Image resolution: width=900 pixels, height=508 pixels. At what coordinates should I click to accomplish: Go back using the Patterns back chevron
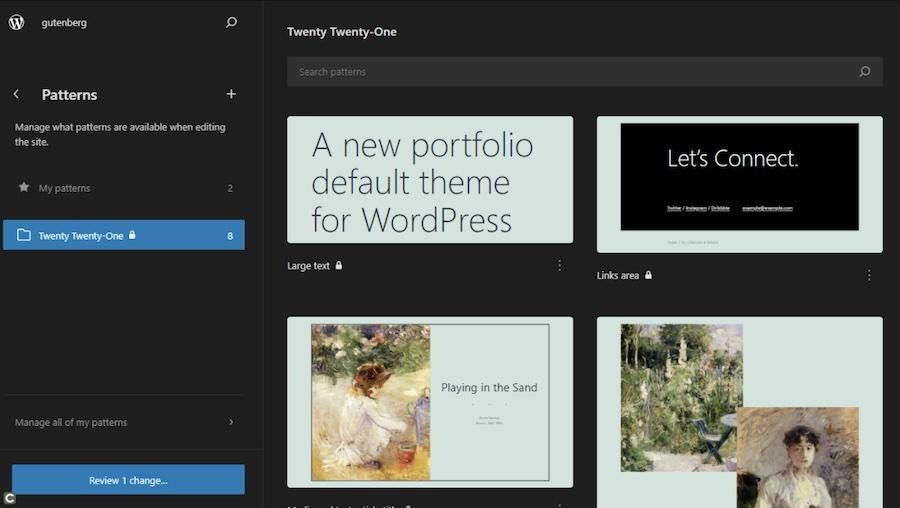coord(17,94)
